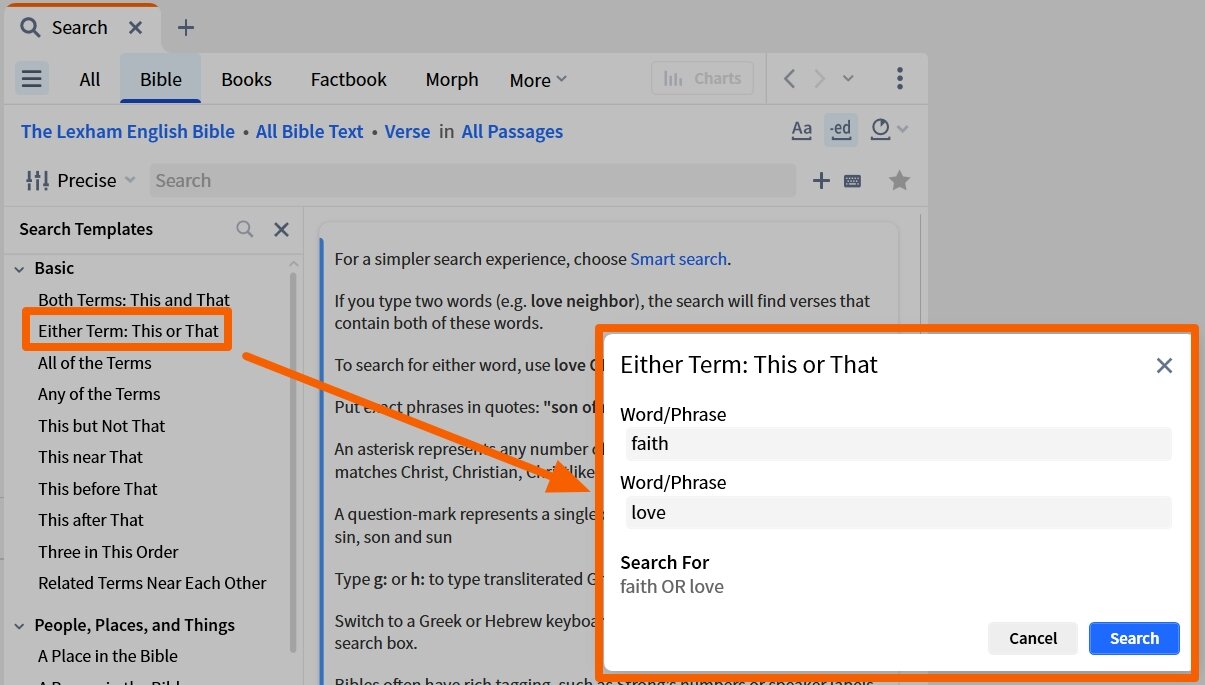1205x685 pixels.
Task: Click second Word/Phrase field containing love
Action: (x=898, y=513)
